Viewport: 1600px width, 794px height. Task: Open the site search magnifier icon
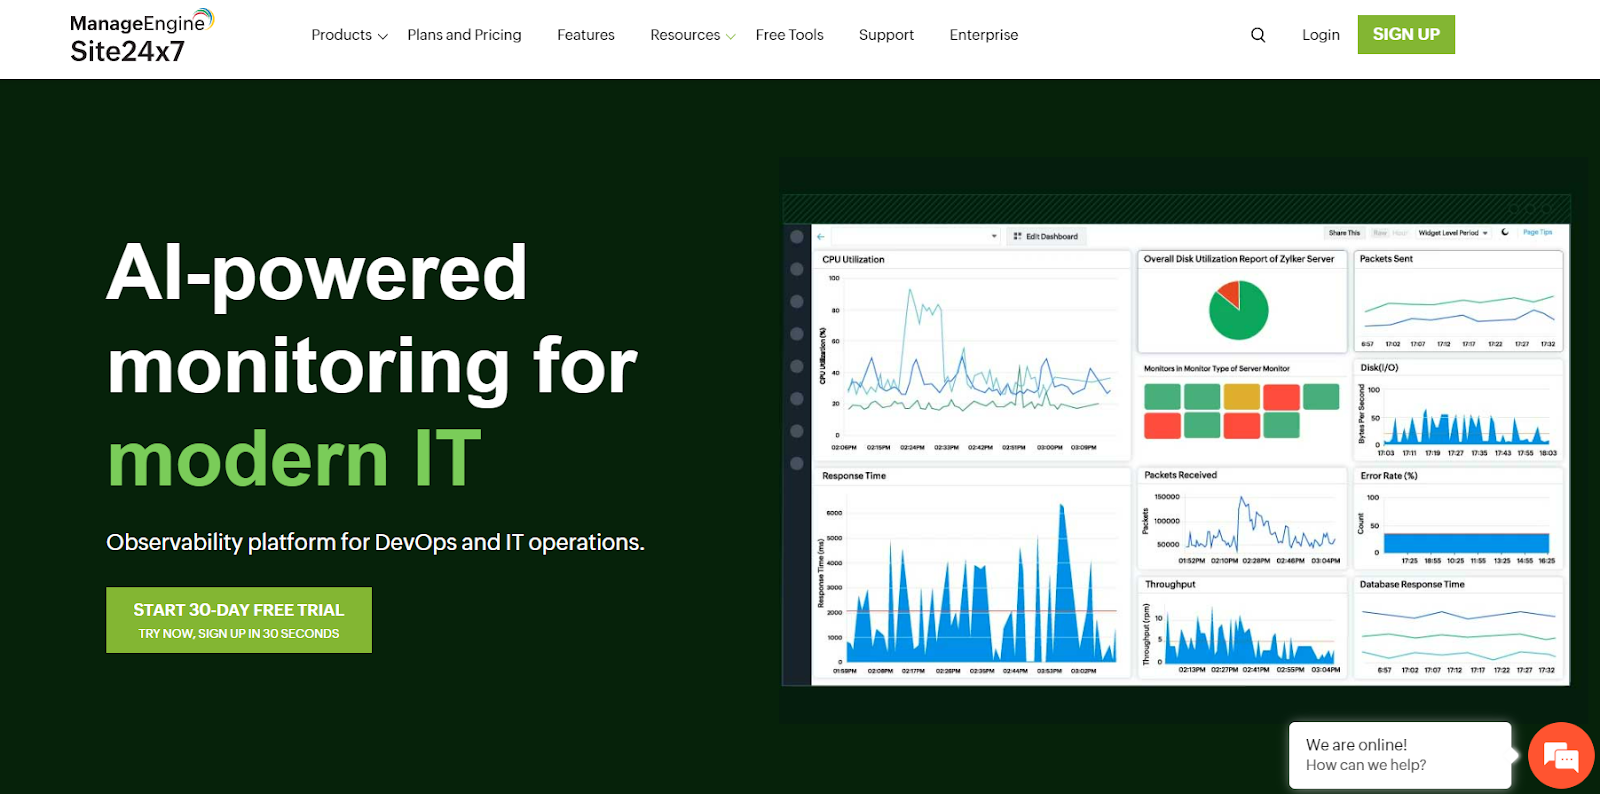(1258, 35)
